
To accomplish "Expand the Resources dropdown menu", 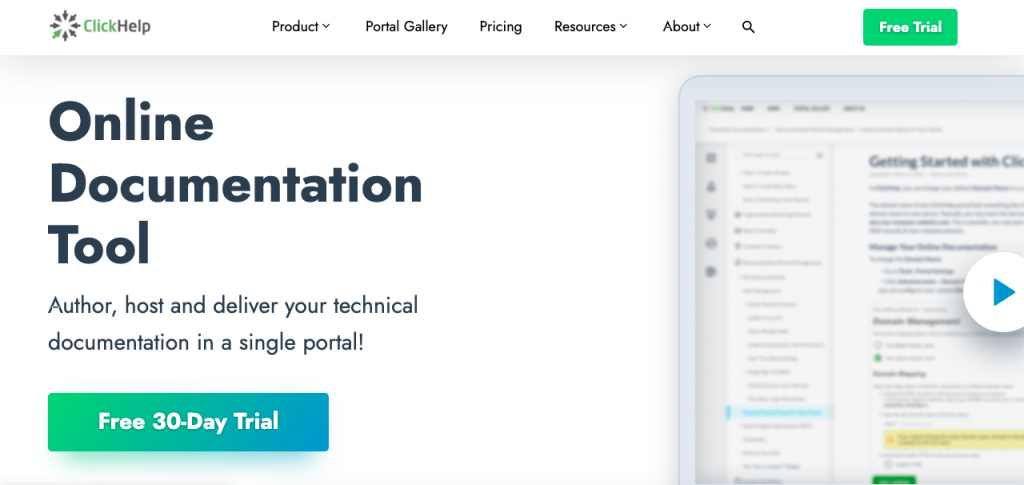I will coord(590,27).
